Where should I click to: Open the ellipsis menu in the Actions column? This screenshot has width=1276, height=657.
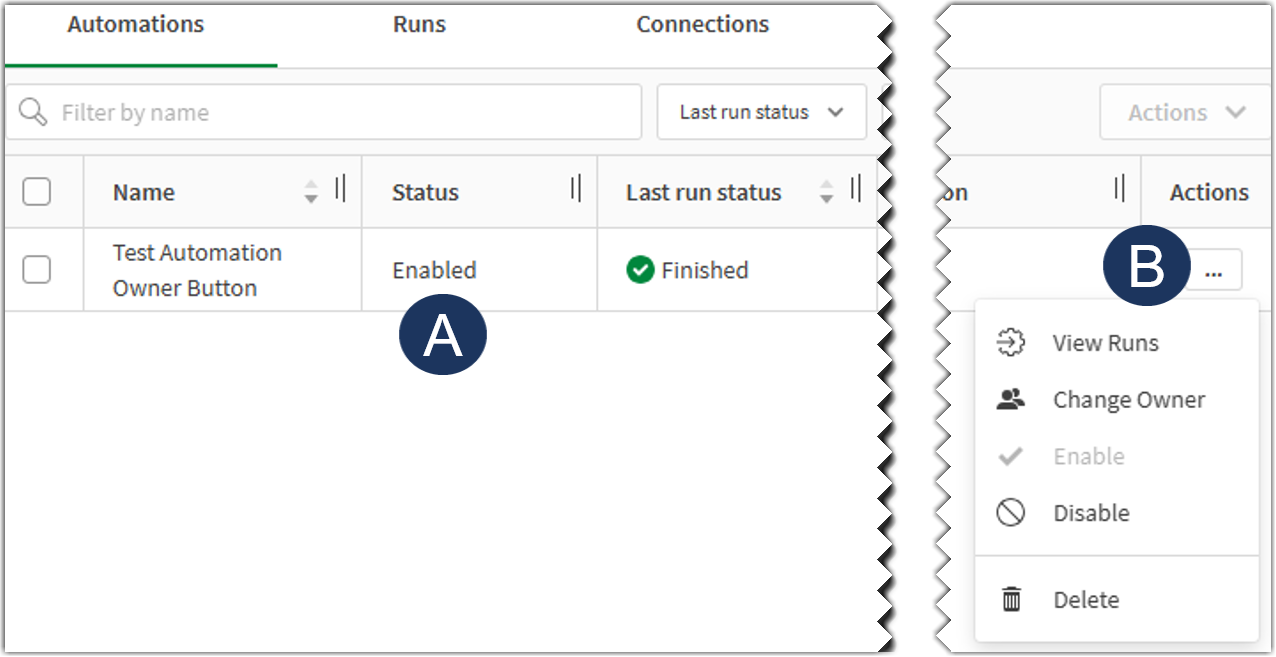[x=1215, y=269]
